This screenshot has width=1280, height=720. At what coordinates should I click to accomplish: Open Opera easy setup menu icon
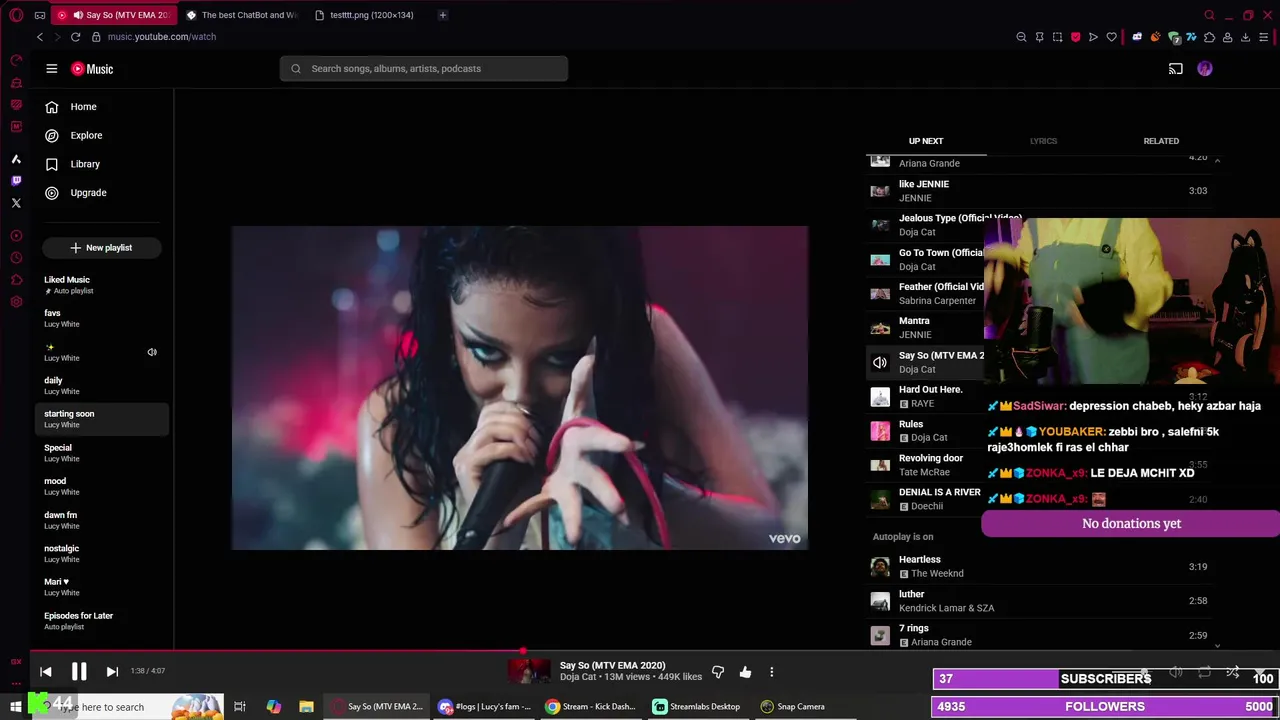coord(1264,37)
